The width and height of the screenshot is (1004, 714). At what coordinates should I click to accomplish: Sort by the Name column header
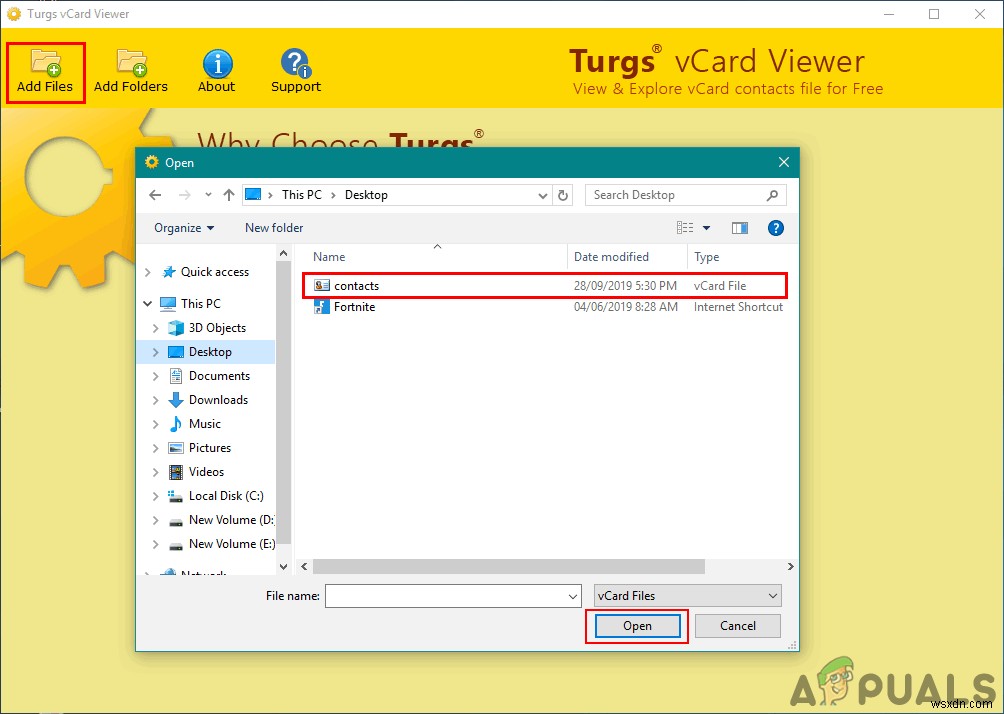329,257
